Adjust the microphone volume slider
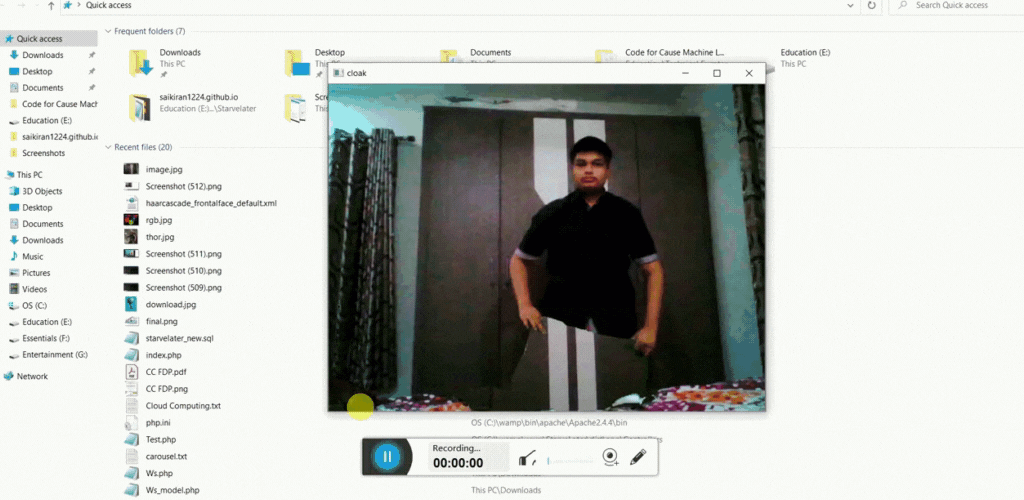The image size is (1024, 500). (x=570, y=460)
